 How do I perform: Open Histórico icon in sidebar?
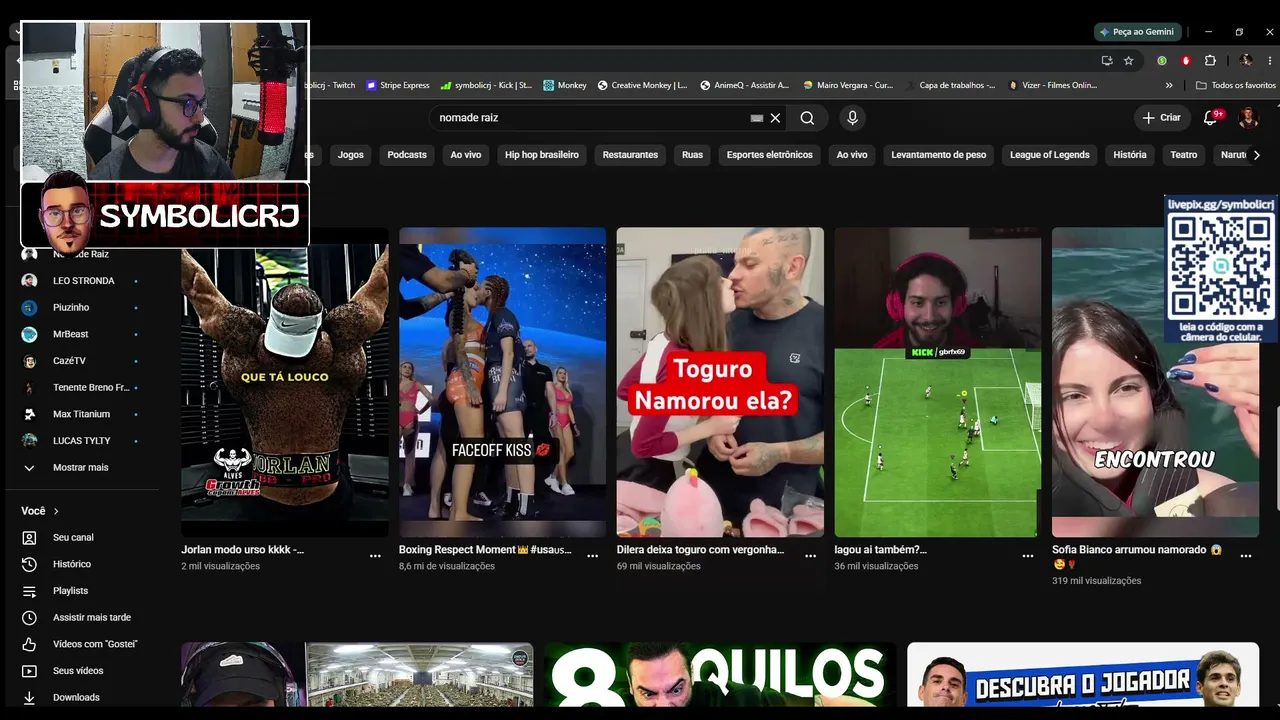pyautogui.click(x=29, y=564)
